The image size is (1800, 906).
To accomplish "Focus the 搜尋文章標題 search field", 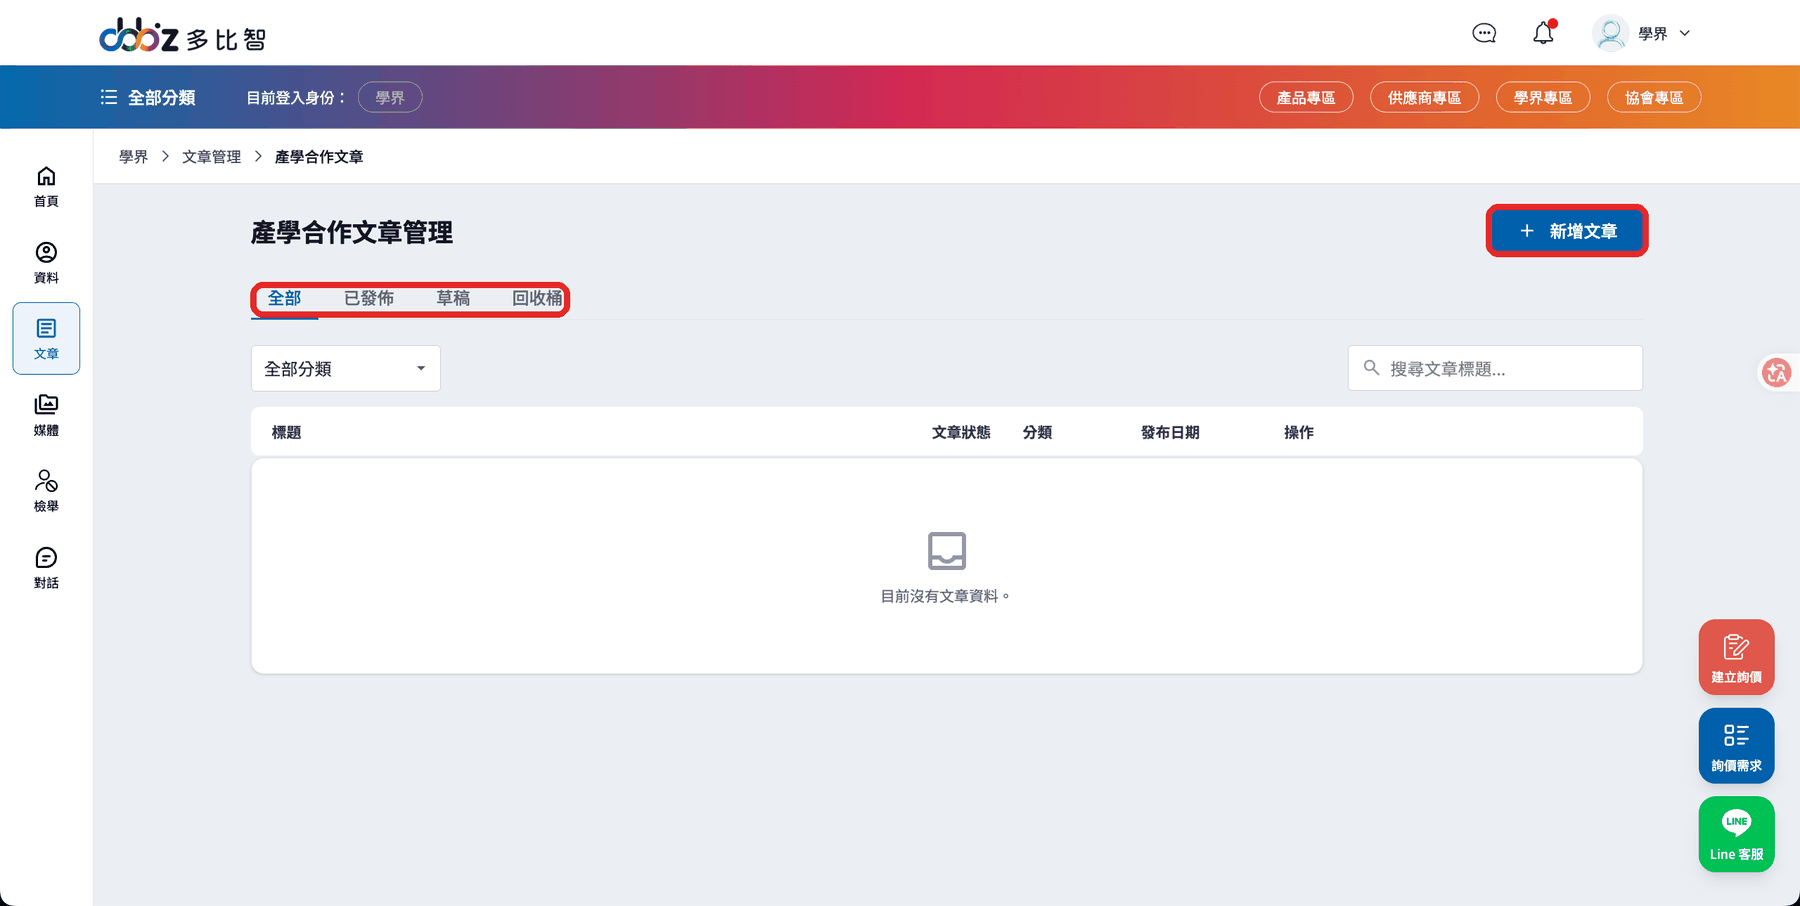I will point(1495,368).
